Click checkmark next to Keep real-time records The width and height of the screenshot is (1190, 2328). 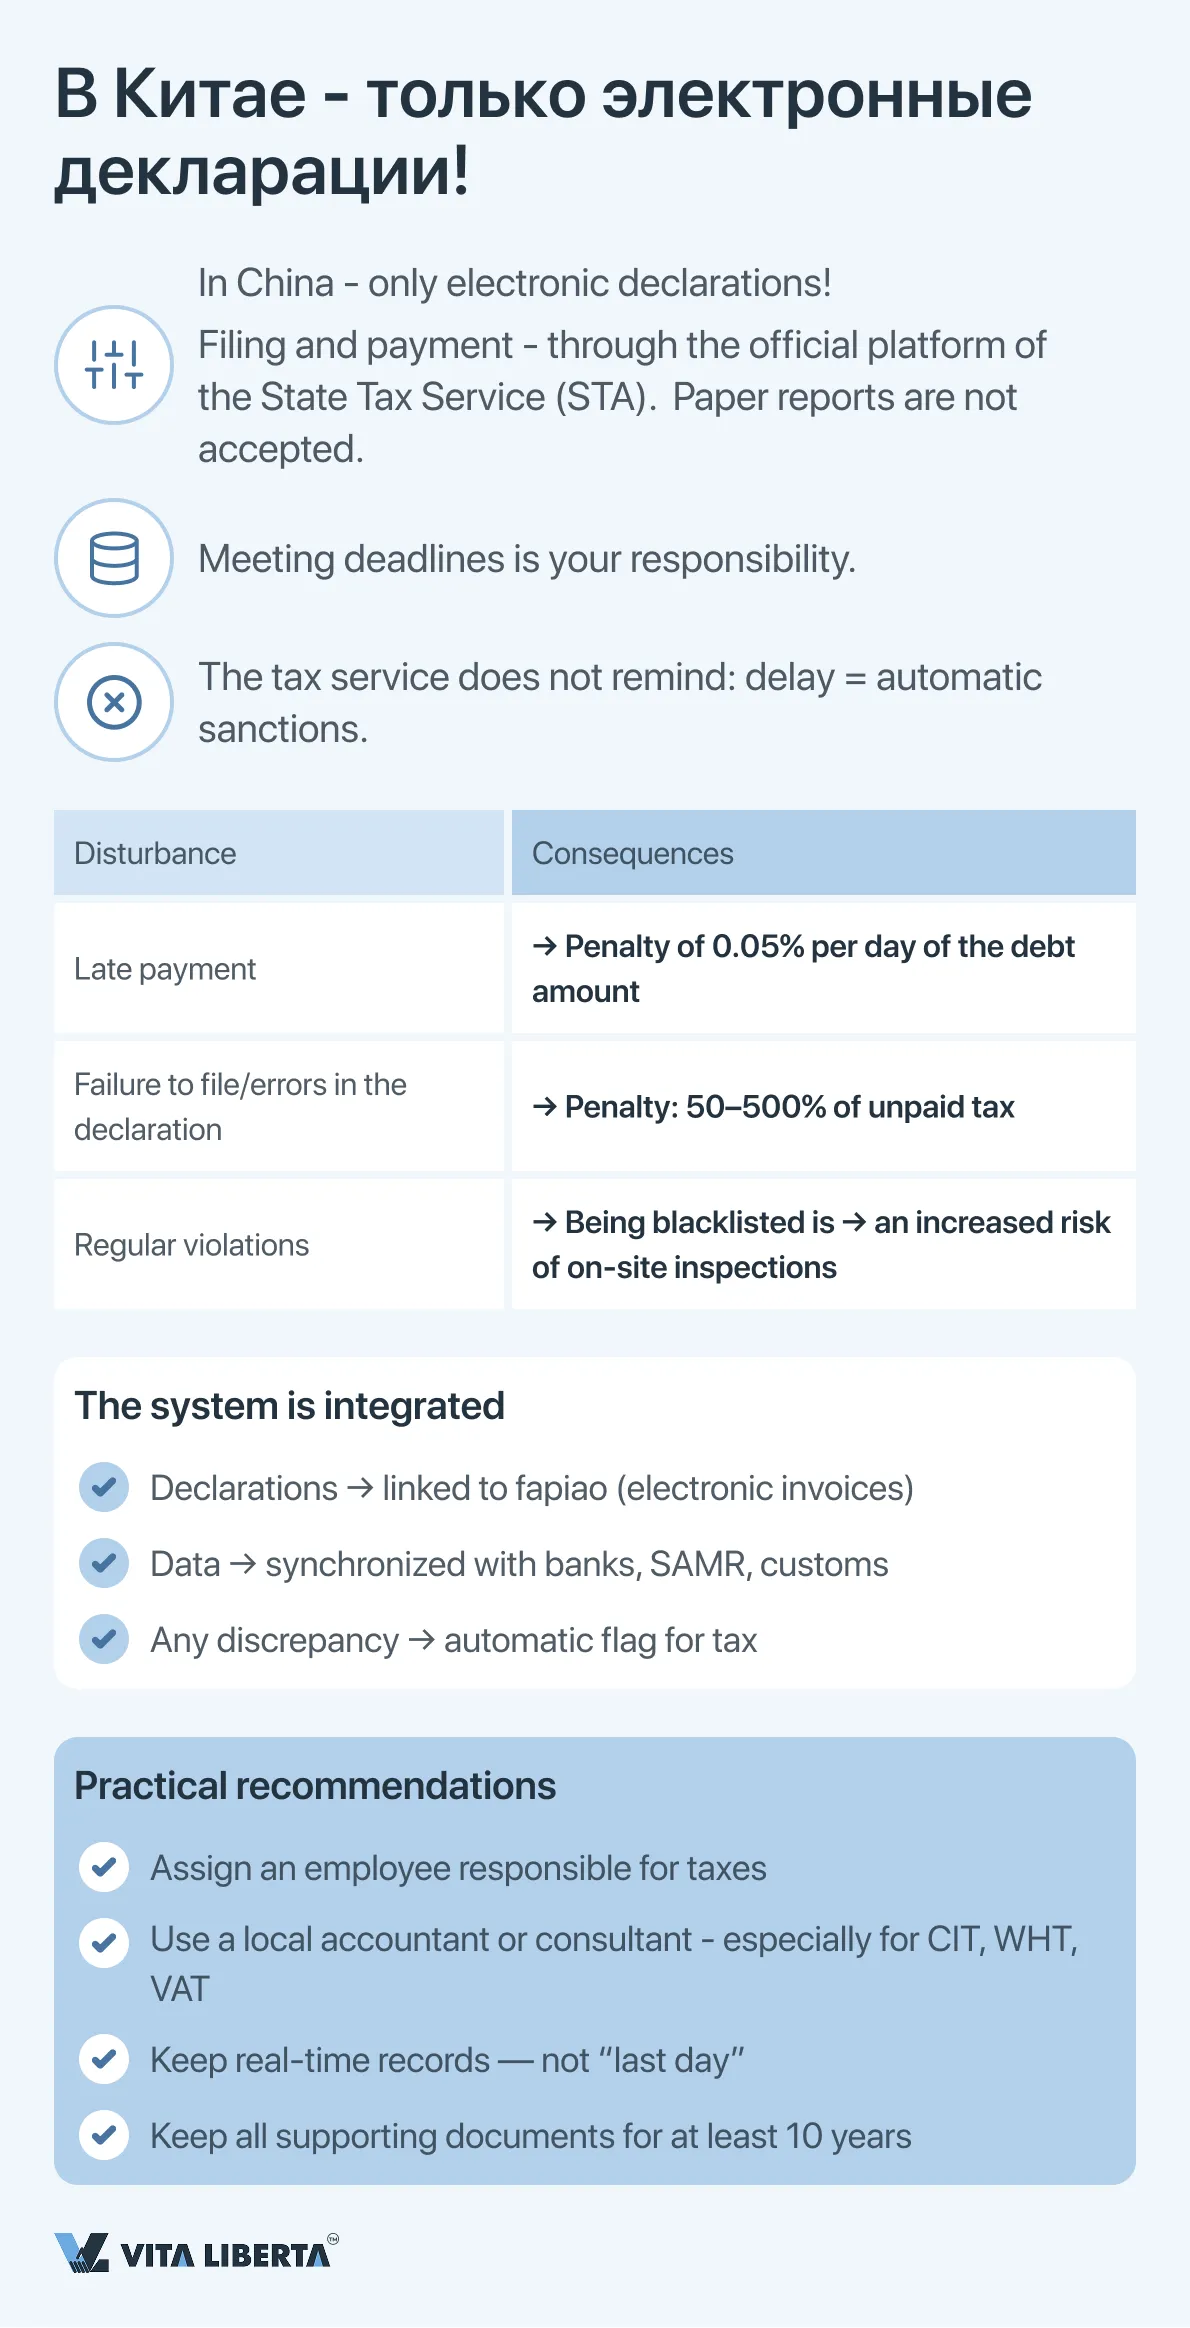pos(104,2059)
